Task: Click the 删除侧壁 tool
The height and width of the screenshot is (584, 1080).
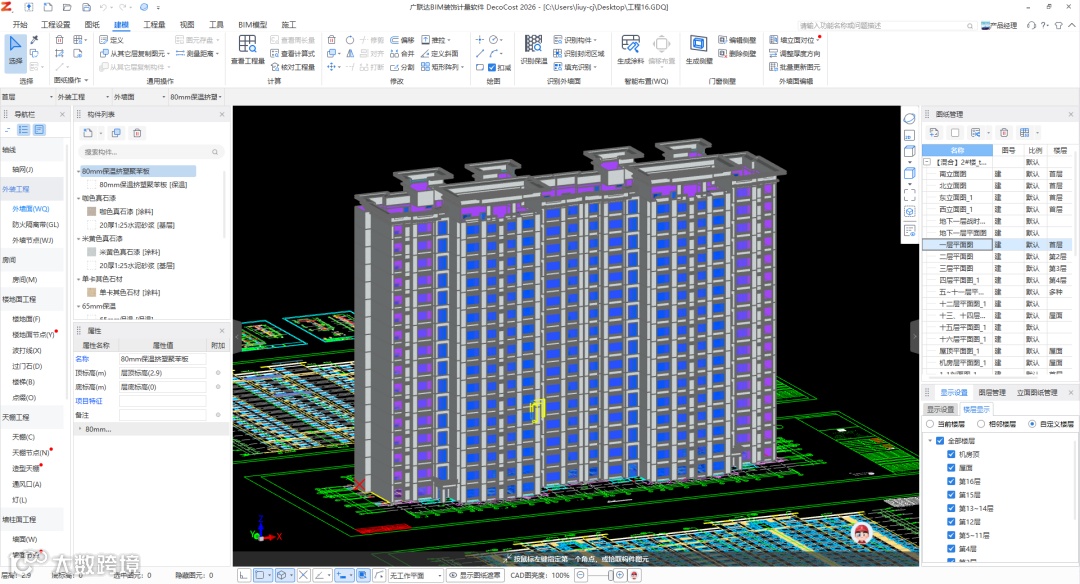Action: [737, 54]
